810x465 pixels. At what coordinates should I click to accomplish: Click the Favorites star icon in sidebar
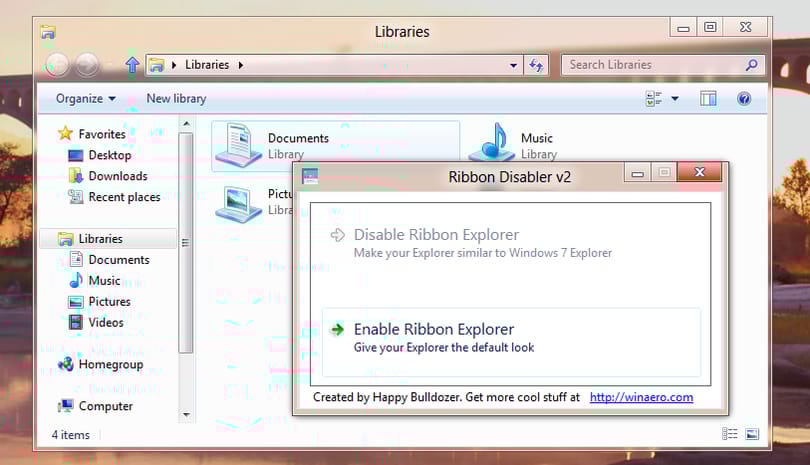(65, 133)
